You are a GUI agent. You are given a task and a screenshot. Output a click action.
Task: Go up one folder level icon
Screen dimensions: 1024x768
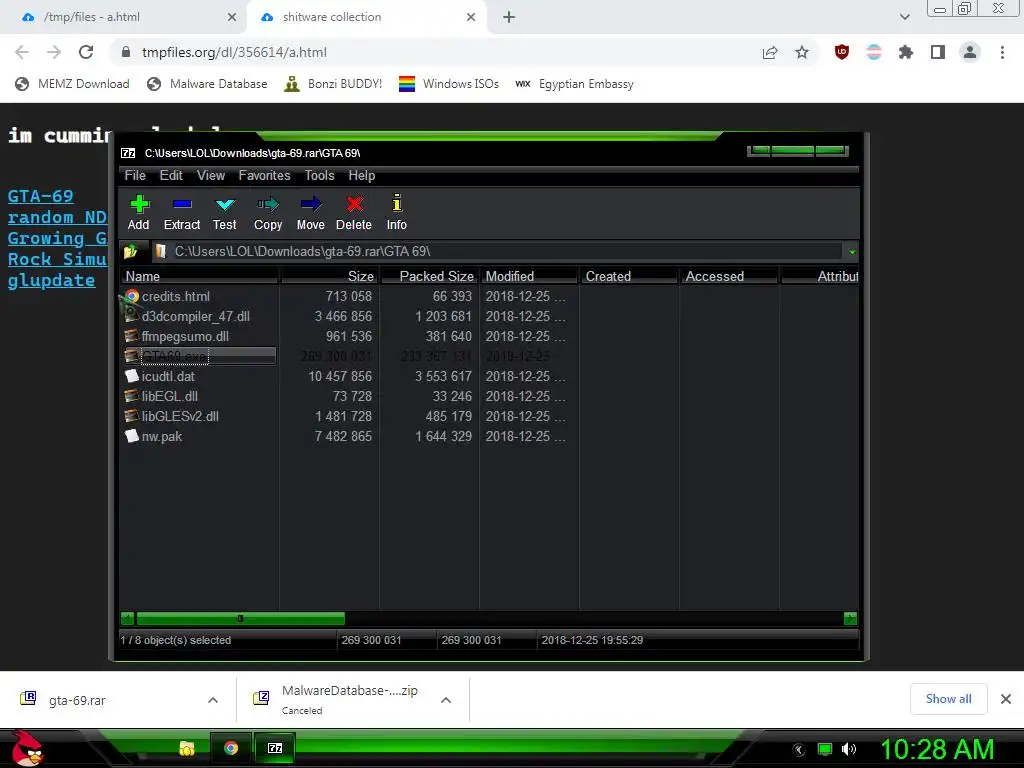(131, 251)
